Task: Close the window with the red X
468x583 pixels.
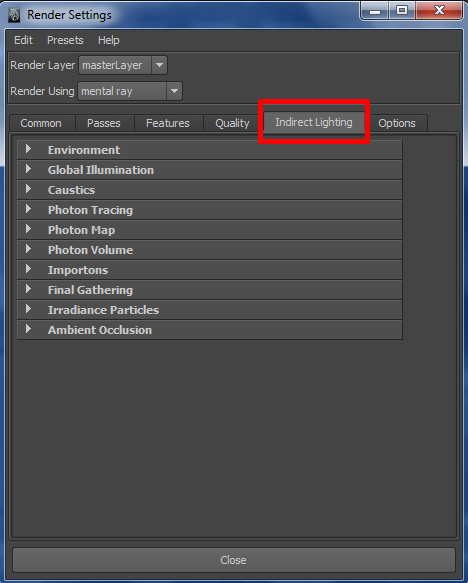Action: point(439,10)
